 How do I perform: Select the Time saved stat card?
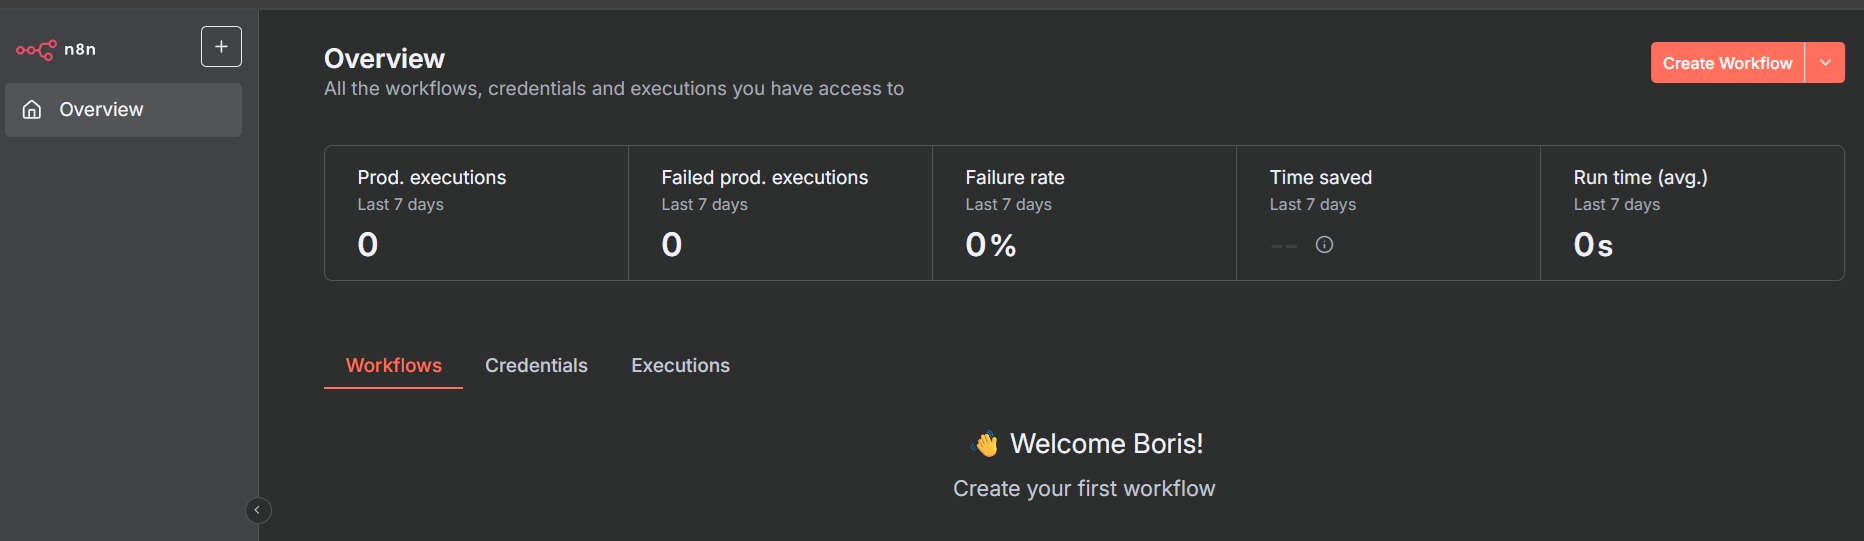click(x=1389, y=213)
